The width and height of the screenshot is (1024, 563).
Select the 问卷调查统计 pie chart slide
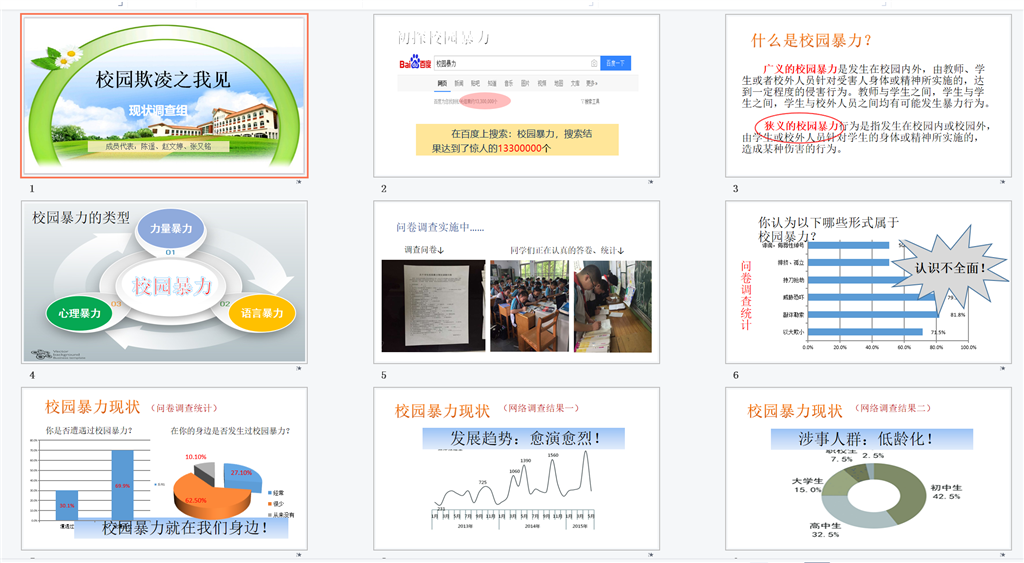[165, 468]
